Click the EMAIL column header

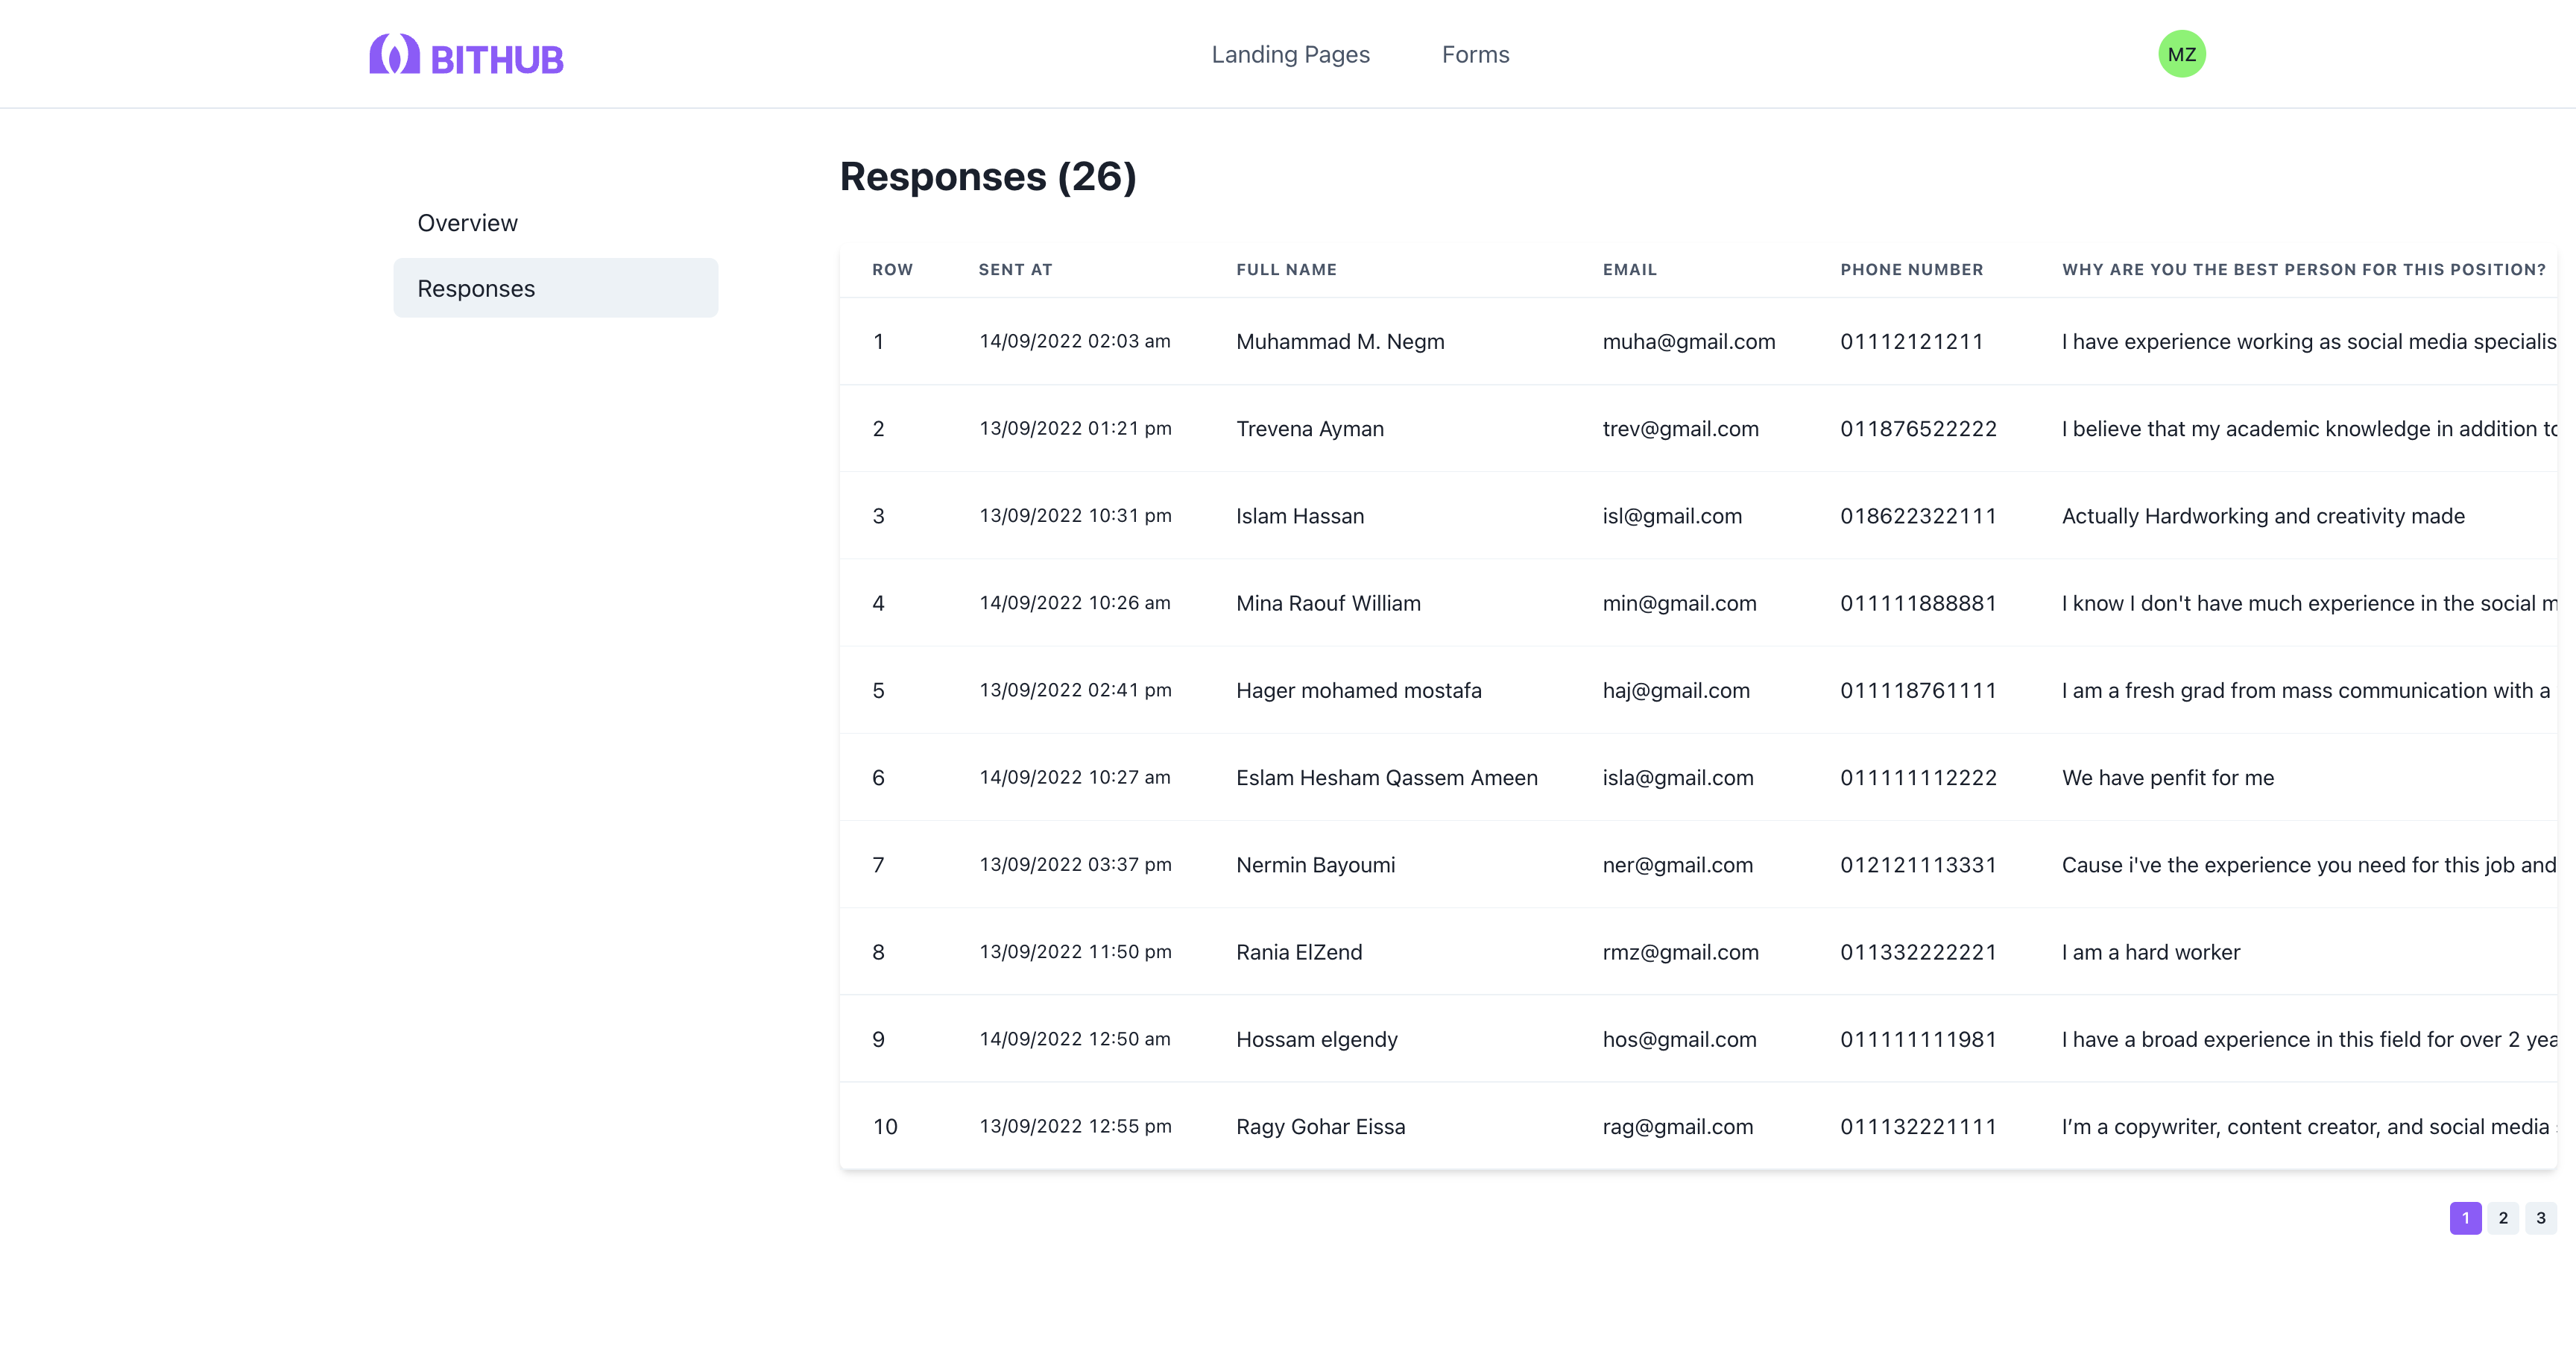click(1629, 269)
